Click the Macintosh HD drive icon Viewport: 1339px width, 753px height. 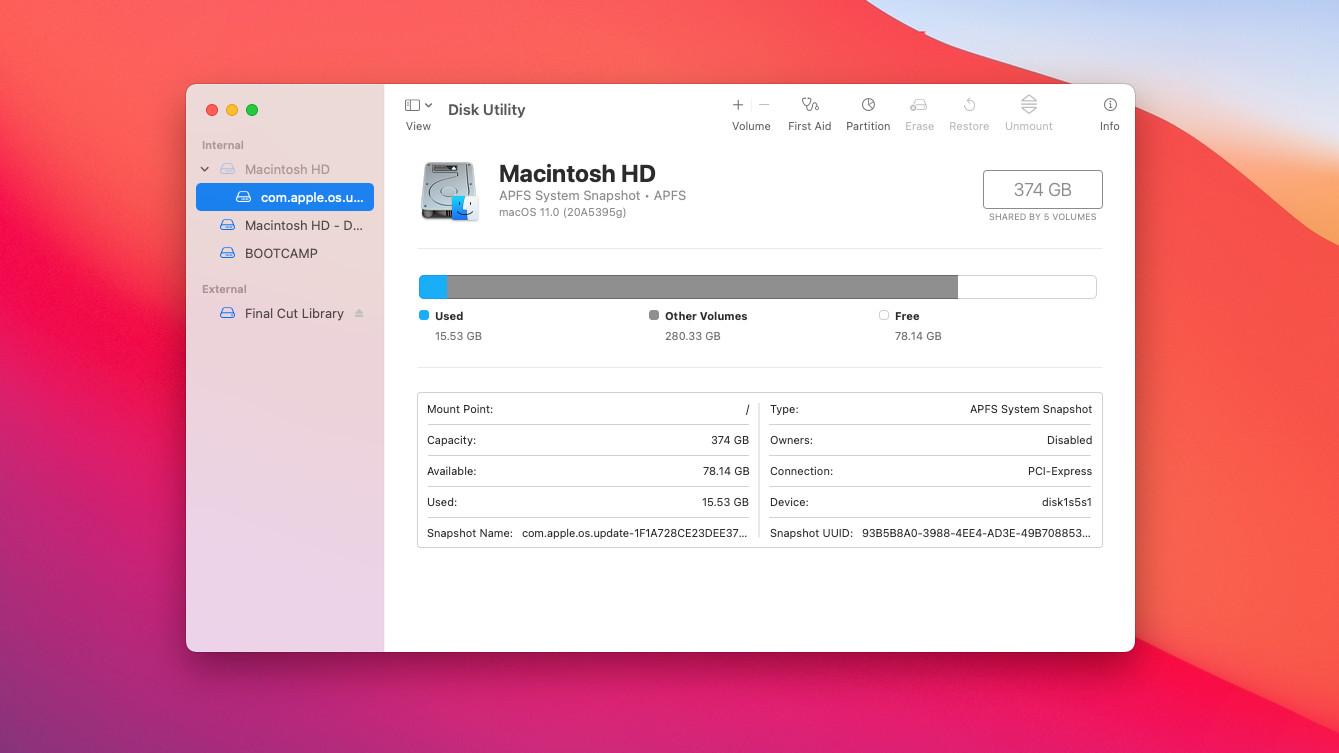click(449, 191)
